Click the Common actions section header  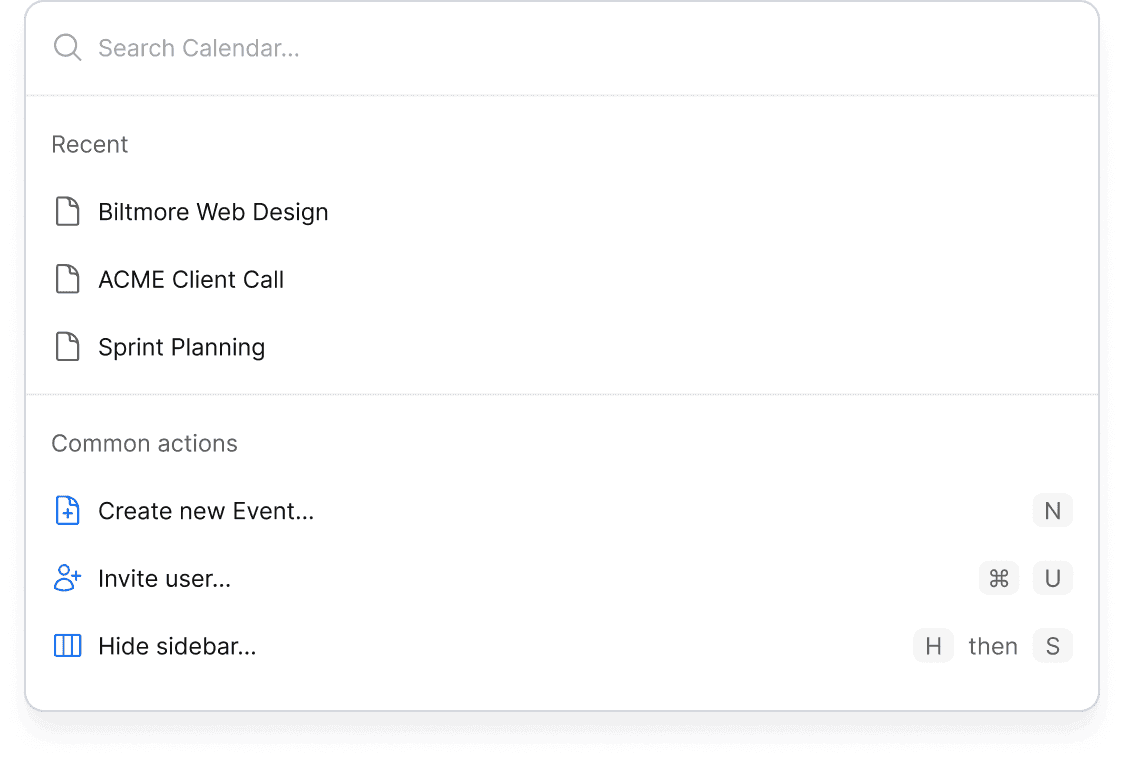point(144,443)
